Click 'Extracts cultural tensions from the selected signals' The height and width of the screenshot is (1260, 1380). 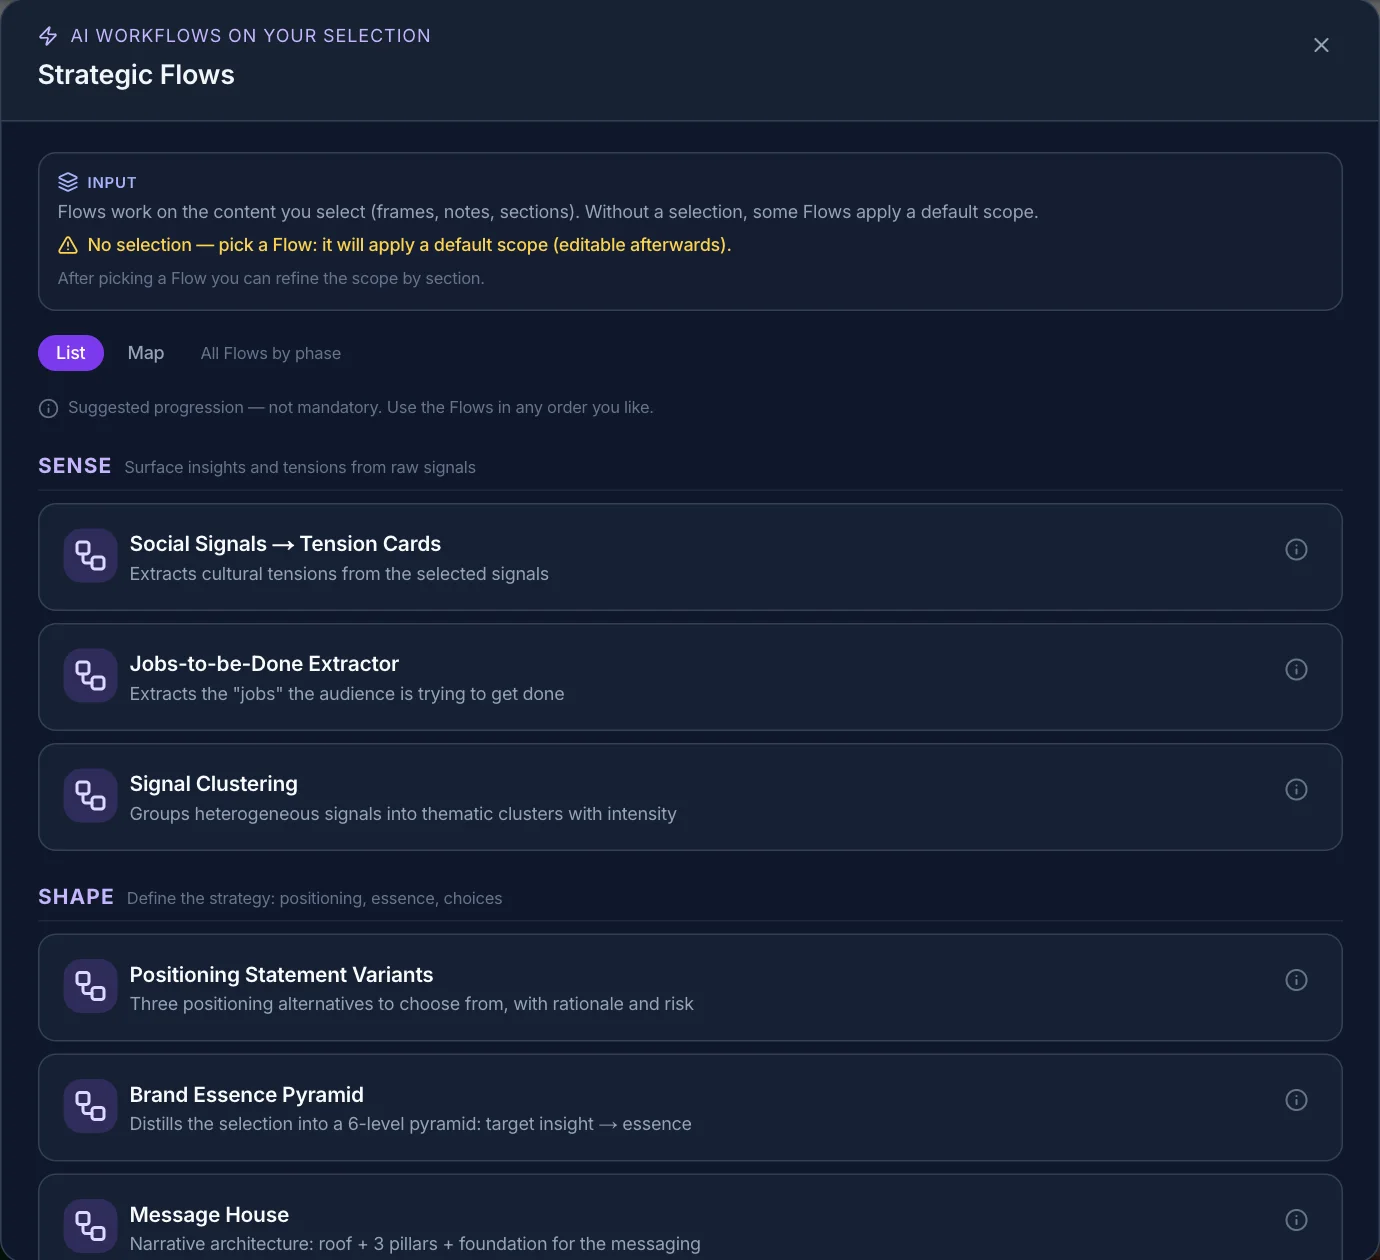point(339,574)
